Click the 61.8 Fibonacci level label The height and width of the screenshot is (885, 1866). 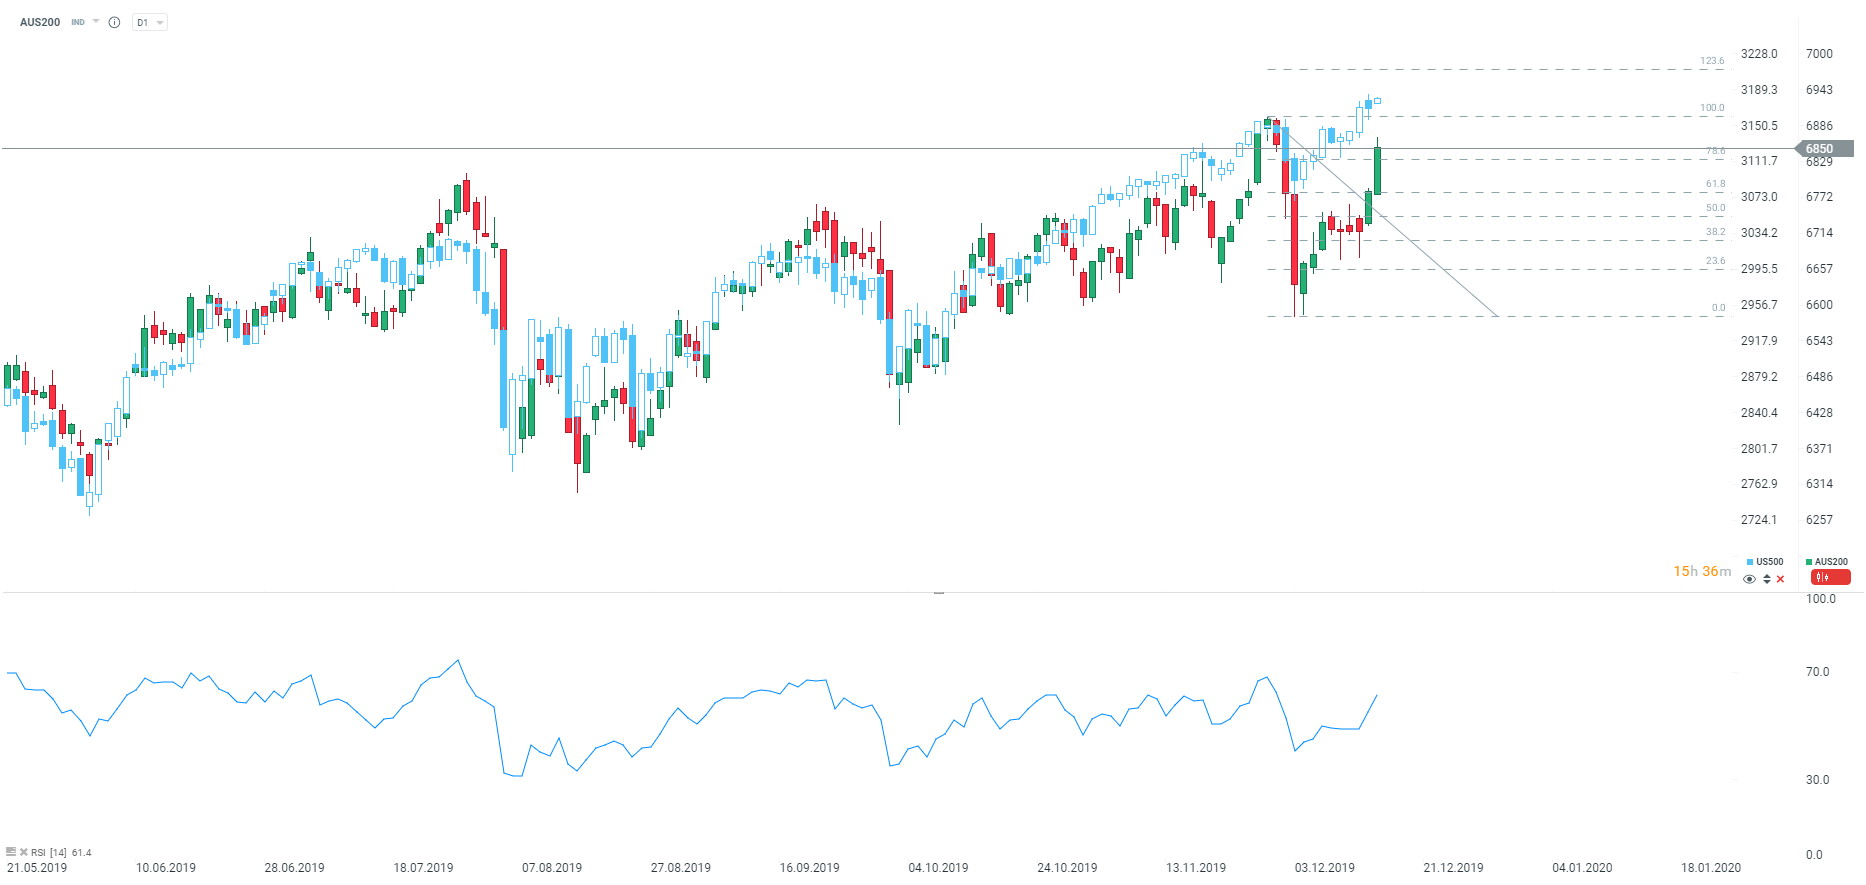coord(1715,184)
